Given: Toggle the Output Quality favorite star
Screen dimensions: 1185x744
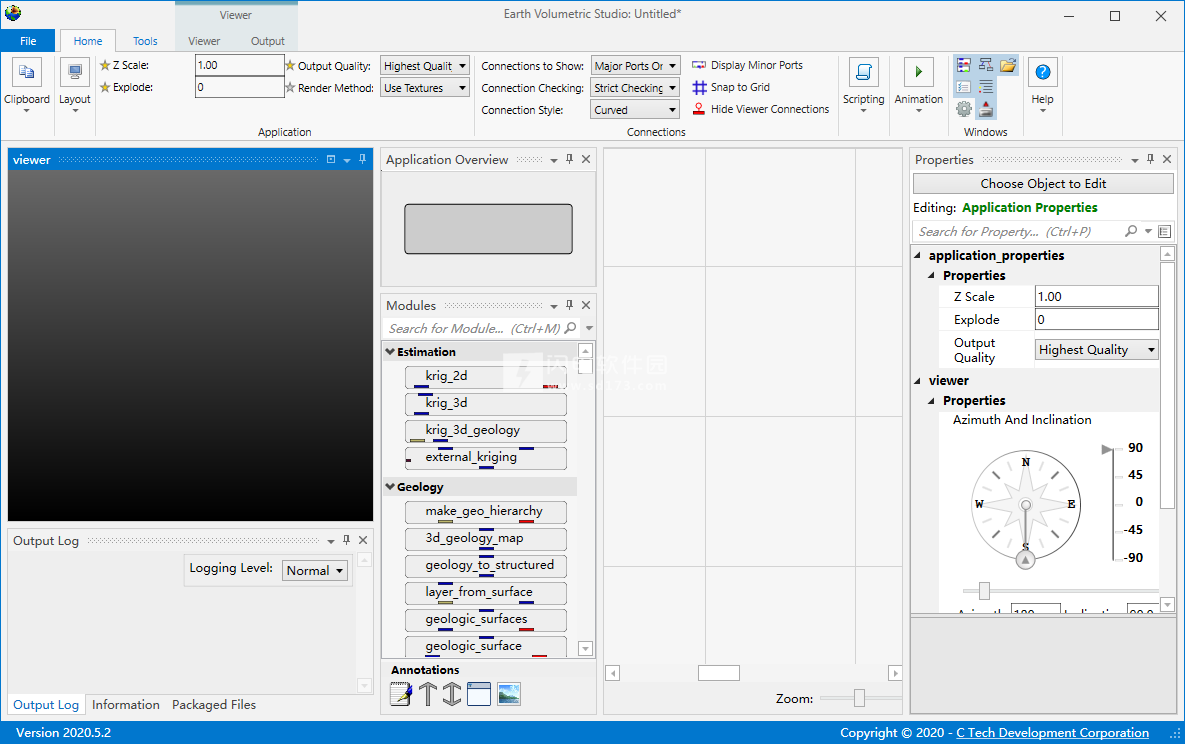Looking at the screenshot, I should [290, 66].
